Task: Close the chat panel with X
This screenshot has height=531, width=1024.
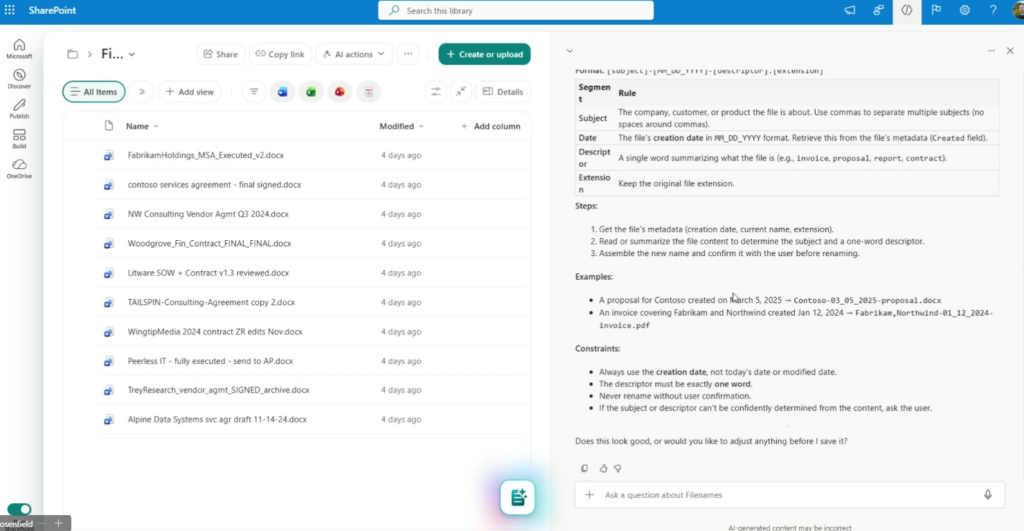Action: tap(1010, 50)
